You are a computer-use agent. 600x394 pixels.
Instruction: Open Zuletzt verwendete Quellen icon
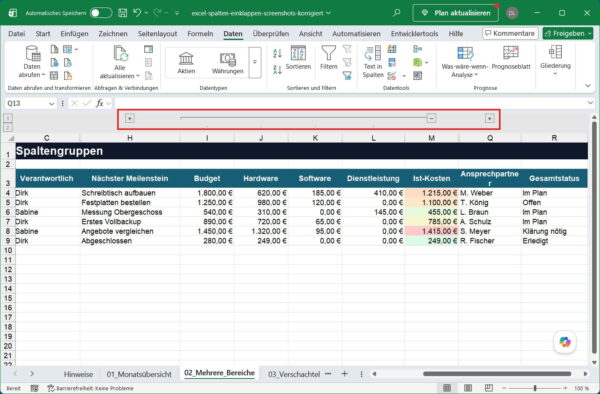pos(68,62)
